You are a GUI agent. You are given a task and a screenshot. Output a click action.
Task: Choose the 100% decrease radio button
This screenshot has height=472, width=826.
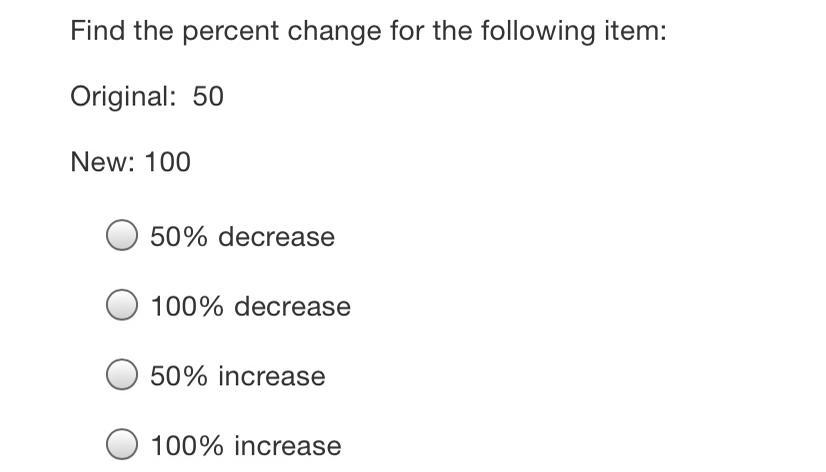coord(122,305)
